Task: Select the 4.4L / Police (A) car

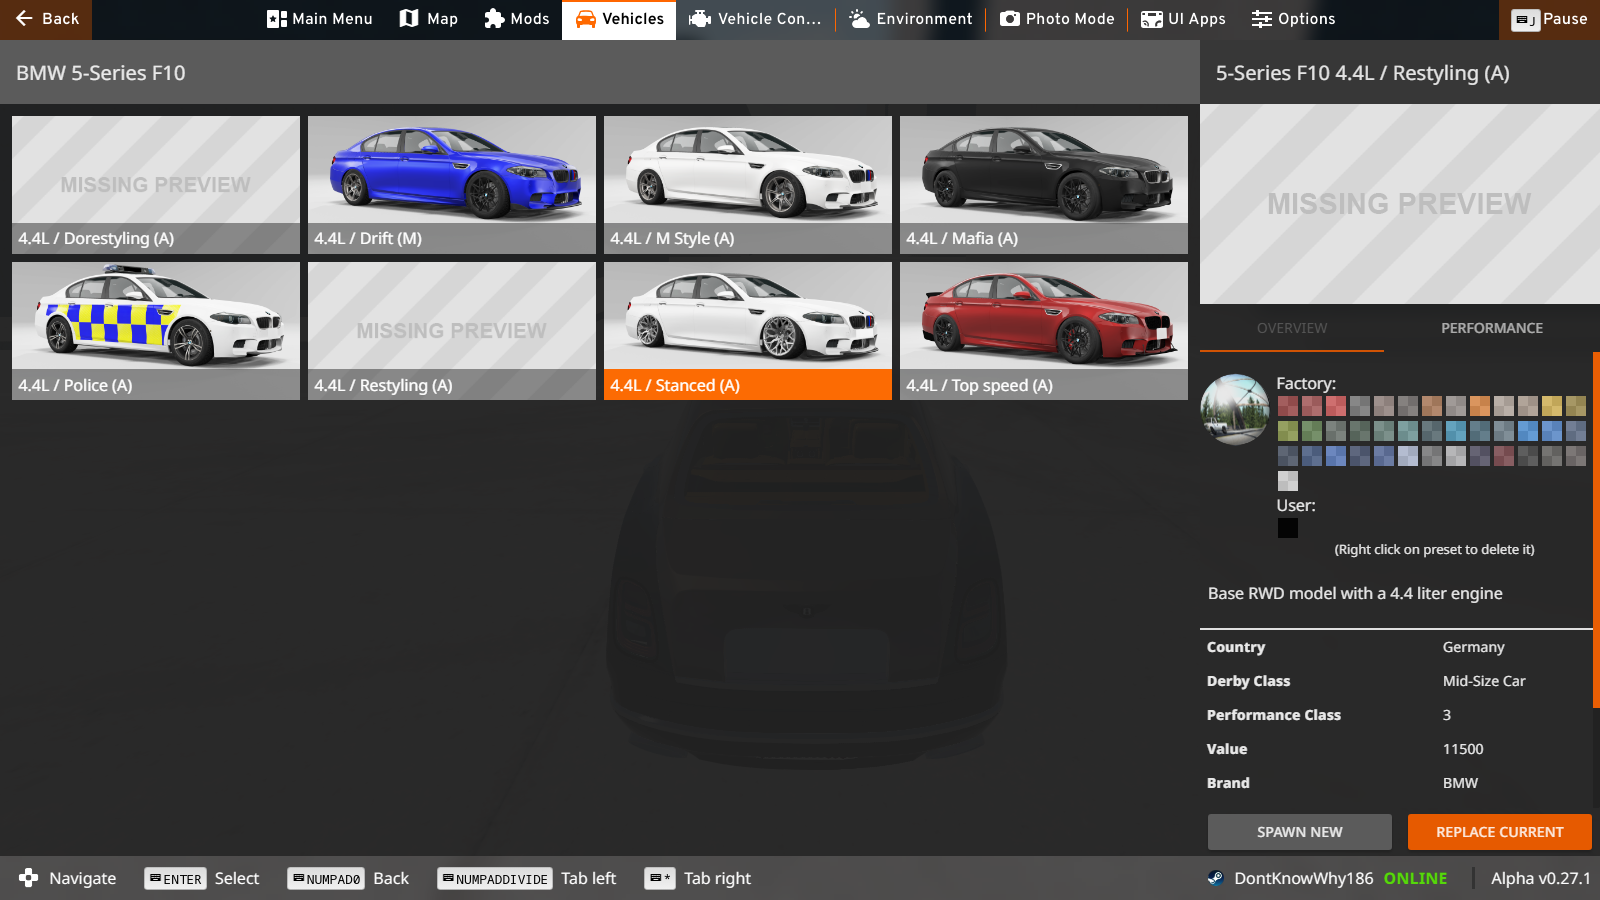Action: 156,331
